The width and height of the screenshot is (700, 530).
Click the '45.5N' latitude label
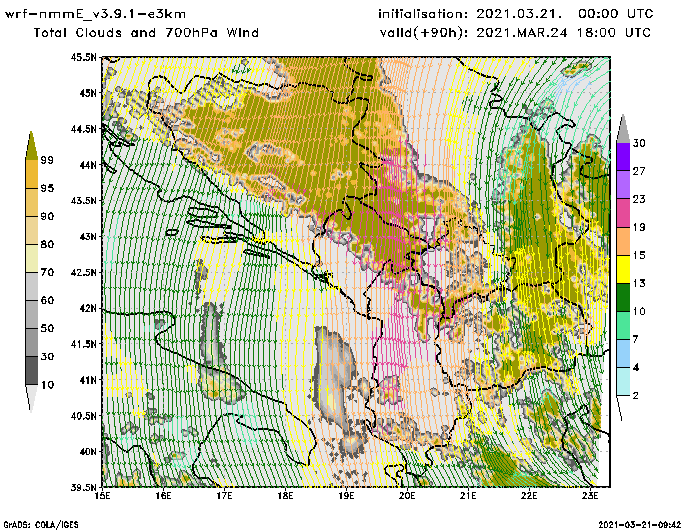(83, 57)
